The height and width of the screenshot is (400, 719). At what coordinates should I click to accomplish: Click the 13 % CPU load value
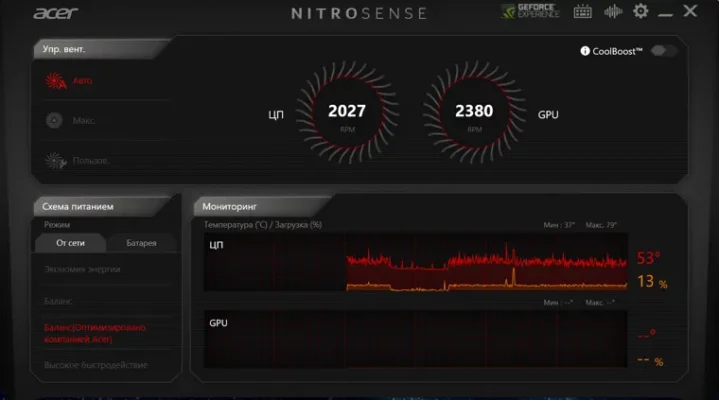coord(652,282)
